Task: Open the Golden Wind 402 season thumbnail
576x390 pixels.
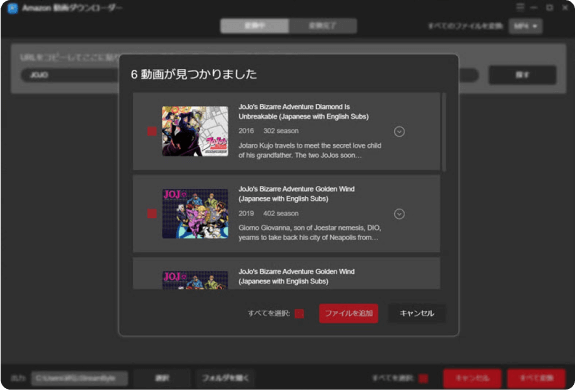Action: 195,214
